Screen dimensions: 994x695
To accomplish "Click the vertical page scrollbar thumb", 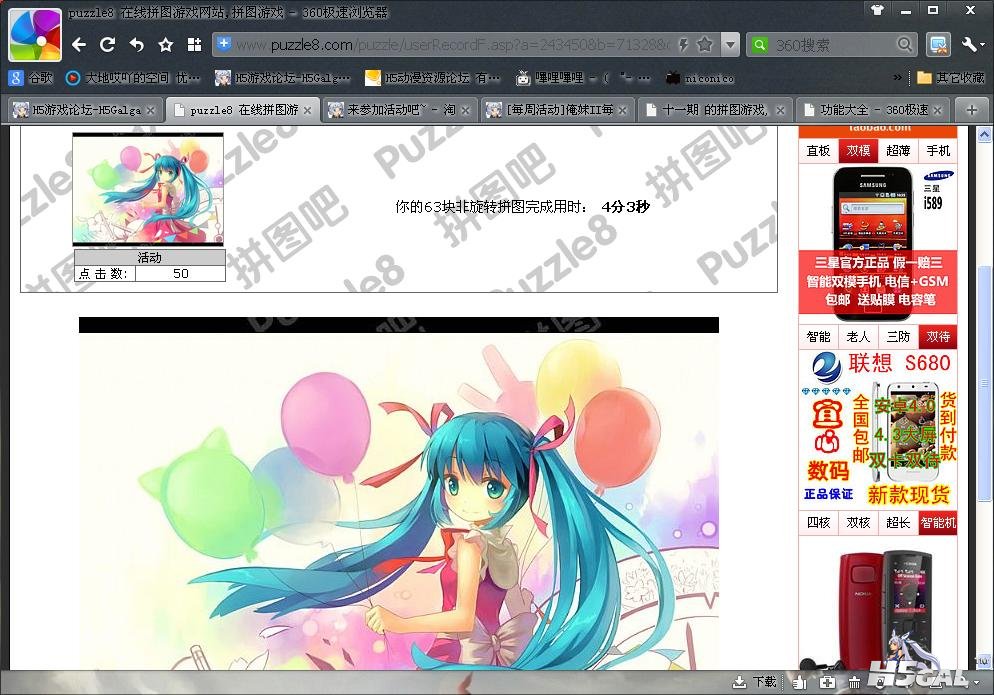I will [984, 384].
